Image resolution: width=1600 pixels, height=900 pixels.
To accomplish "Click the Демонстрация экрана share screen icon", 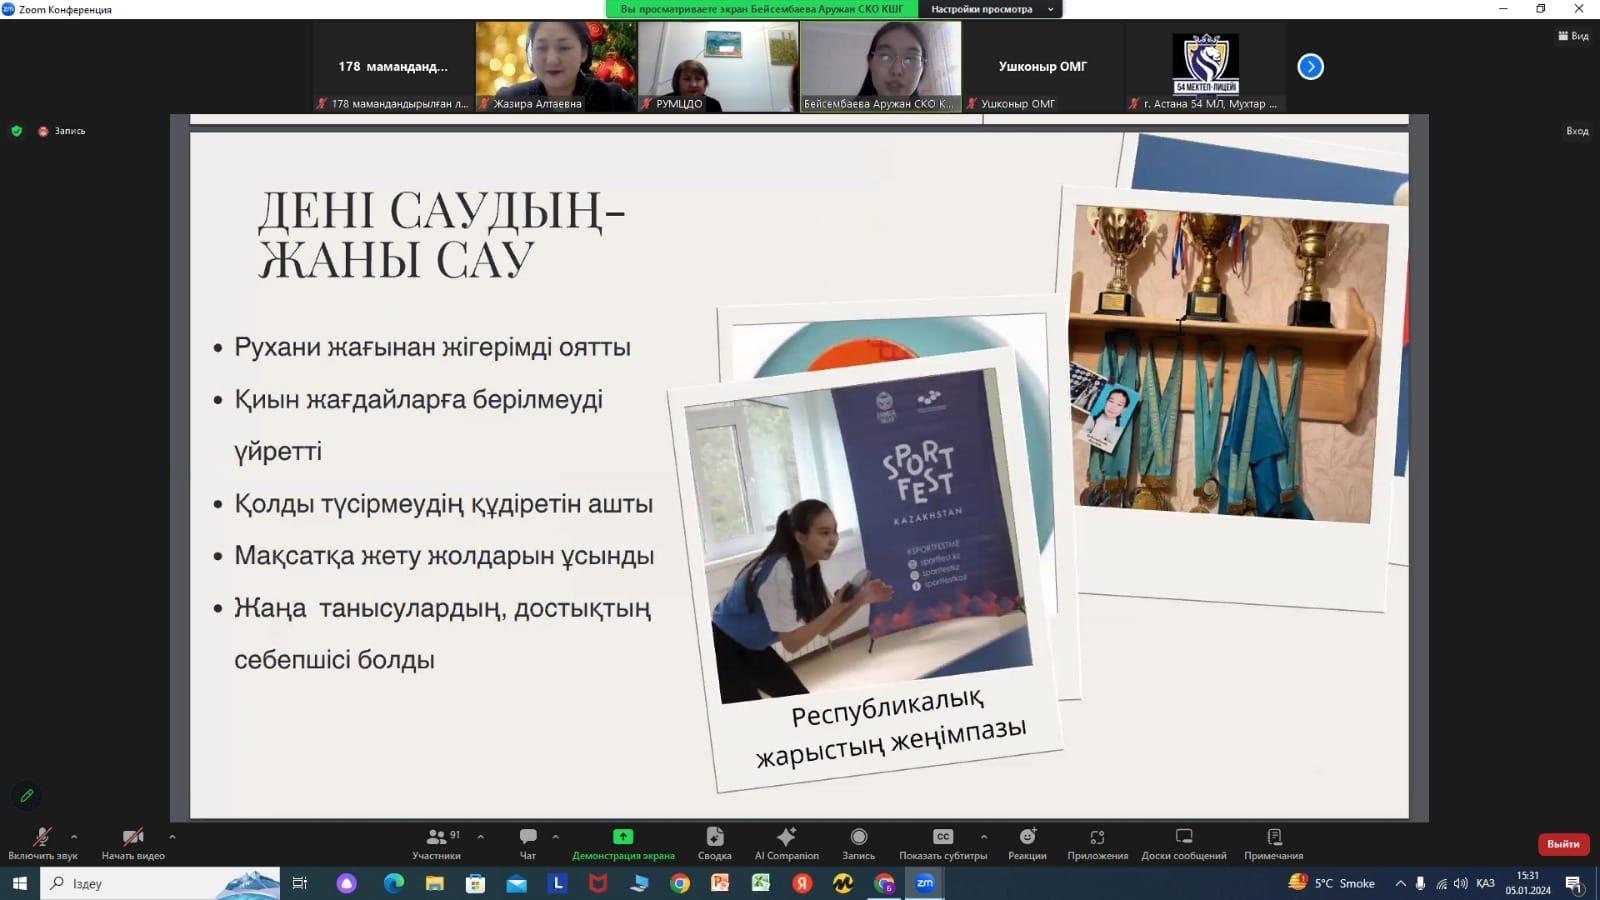I will pyautogui.click(x=623, y=837).
